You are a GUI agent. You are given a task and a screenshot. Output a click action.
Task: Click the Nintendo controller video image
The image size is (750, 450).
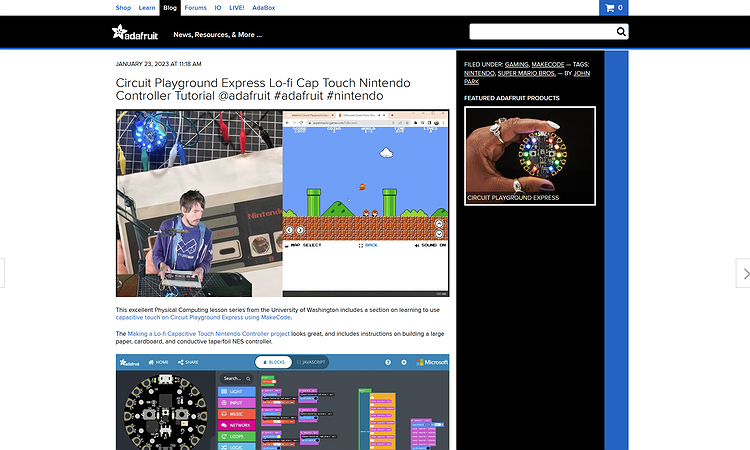tap(282, 203)
